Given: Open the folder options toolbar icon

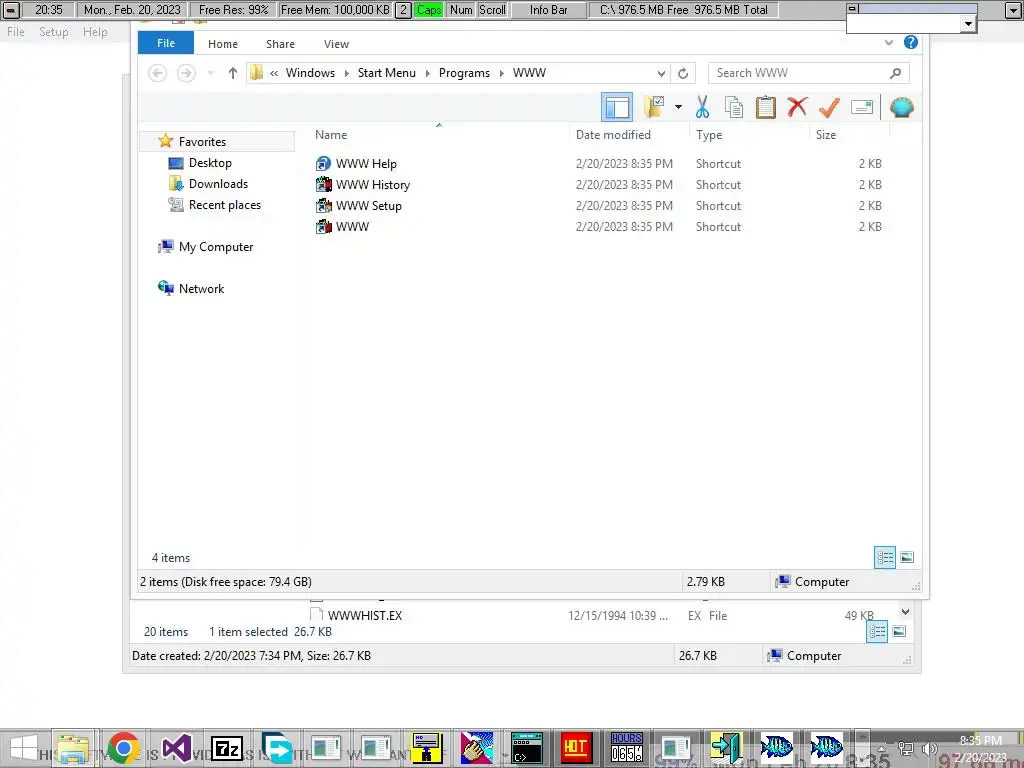Looking at the screenshot, I should (654, 107).
